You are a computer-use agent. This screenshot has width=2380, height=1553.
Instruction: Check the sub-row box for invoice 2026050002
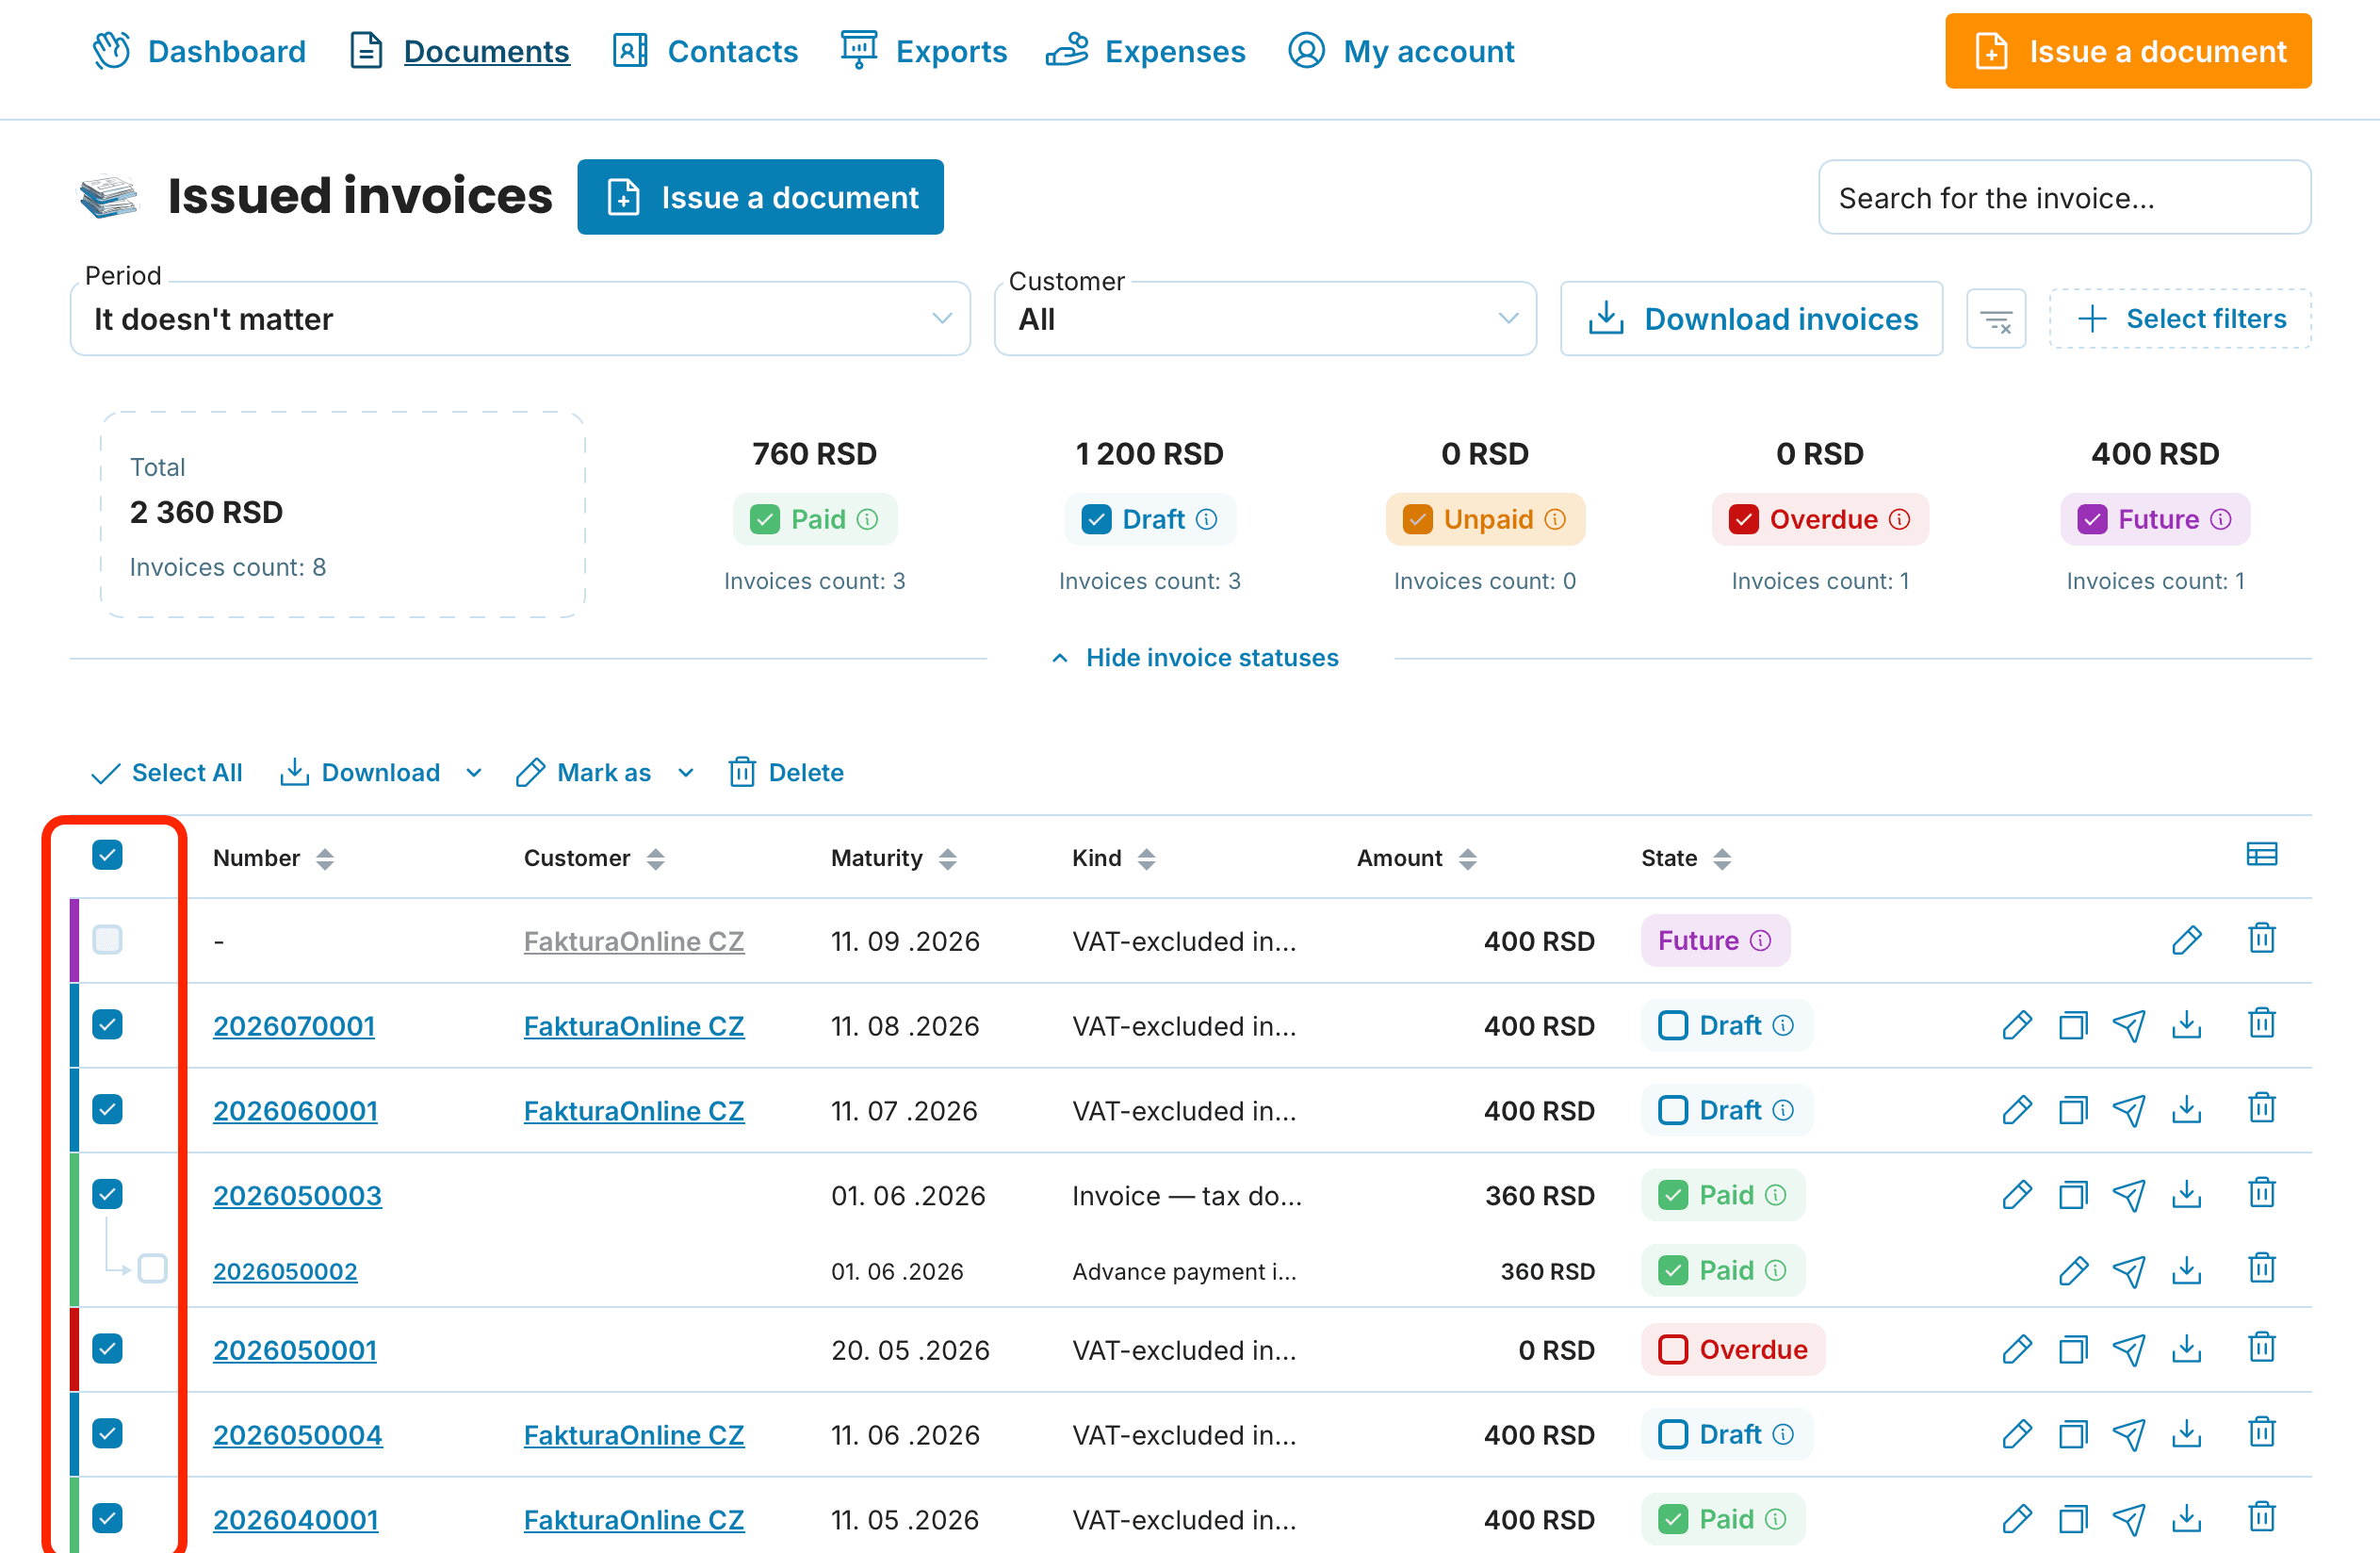coord(152,1269)
